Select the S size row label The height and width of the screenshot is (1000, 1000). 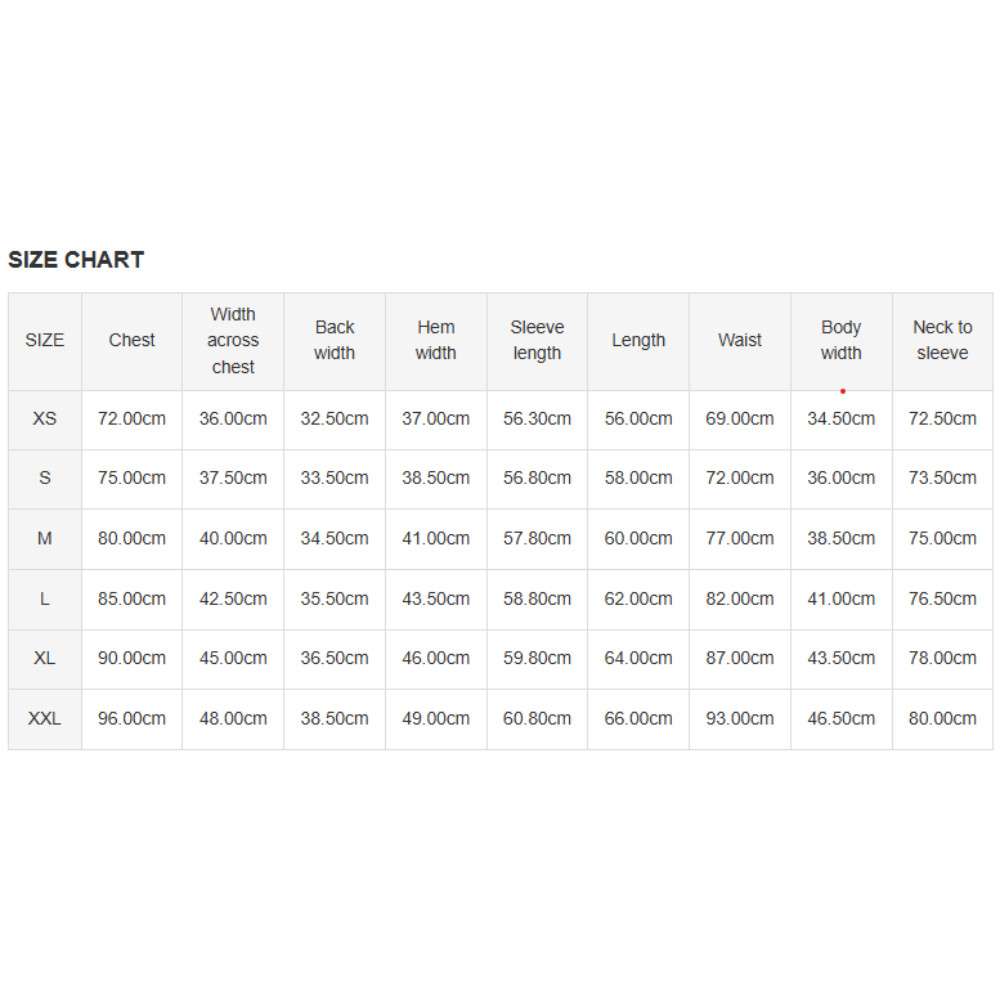(x=45, y=478)
